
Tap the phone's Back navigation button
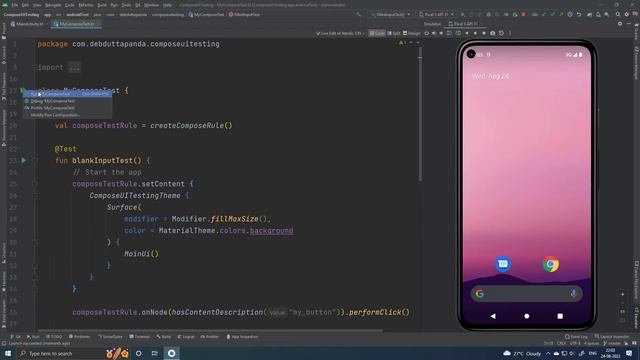(493, 316)
